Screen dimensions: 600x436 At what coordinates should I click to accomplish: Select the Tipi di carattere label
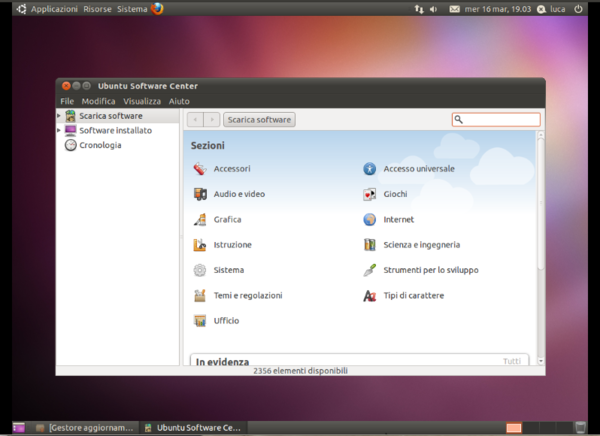[x=414, y=296]
